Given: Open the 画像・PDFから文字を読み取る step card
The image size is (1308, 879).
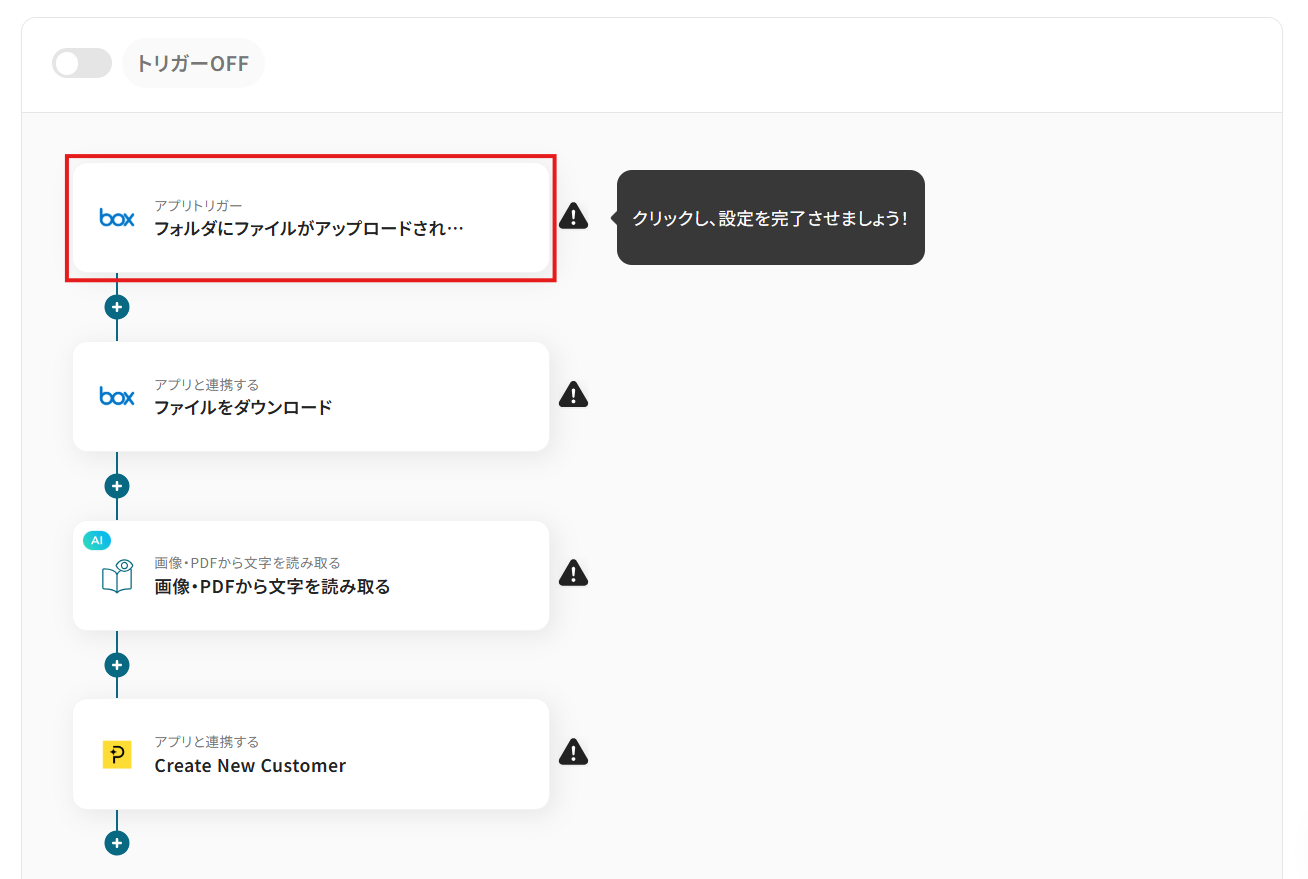Looking at the screenshot, I should click(311, 575).
